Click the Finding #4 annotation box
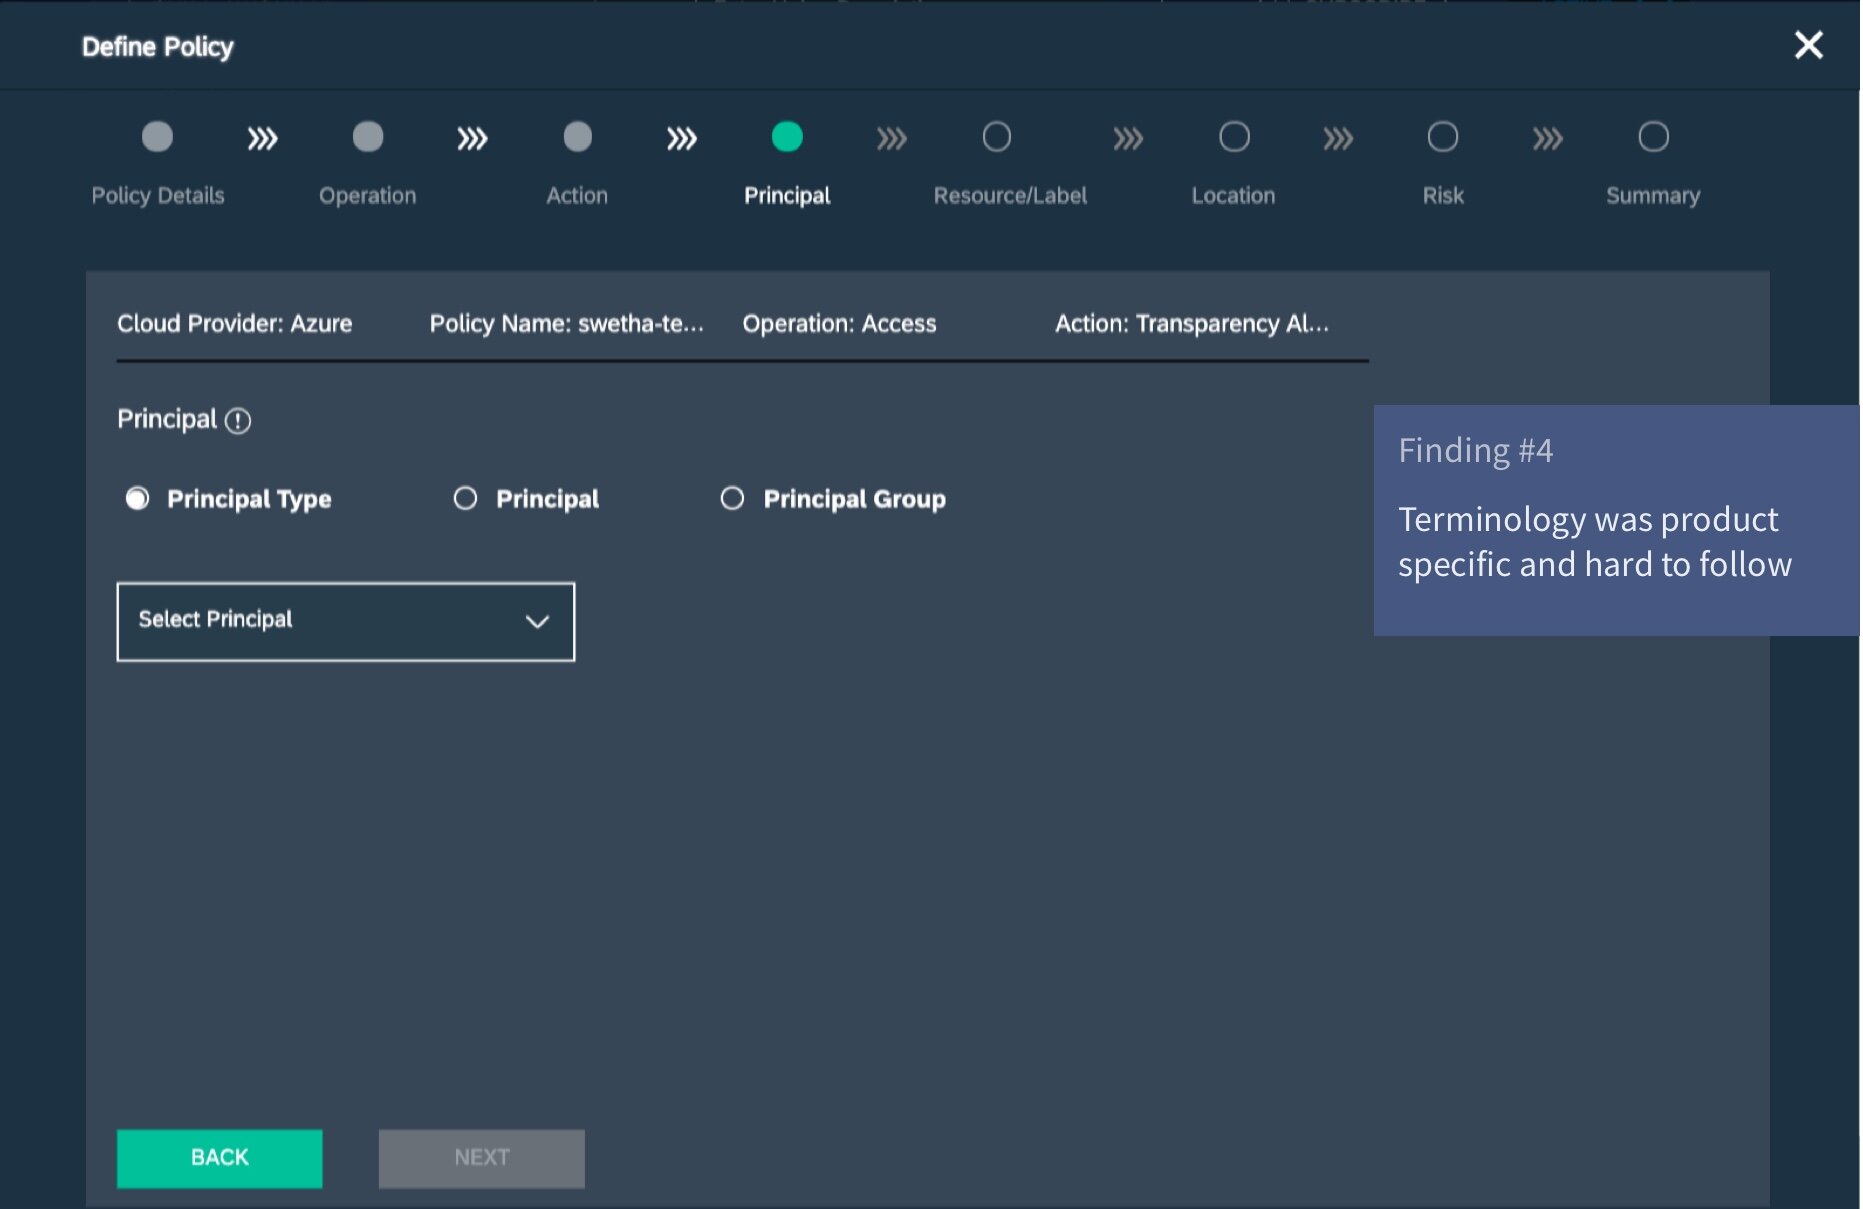 click(x=1615, y=520)
